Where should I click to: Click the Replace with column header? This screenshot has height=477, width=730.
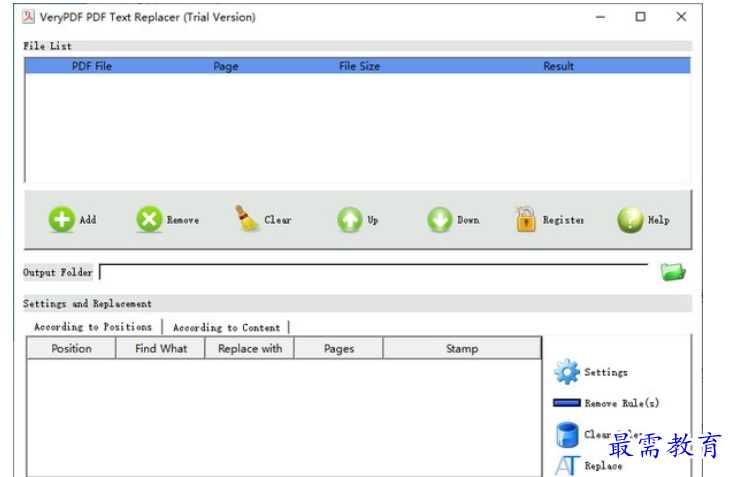[x=250, y=349]
